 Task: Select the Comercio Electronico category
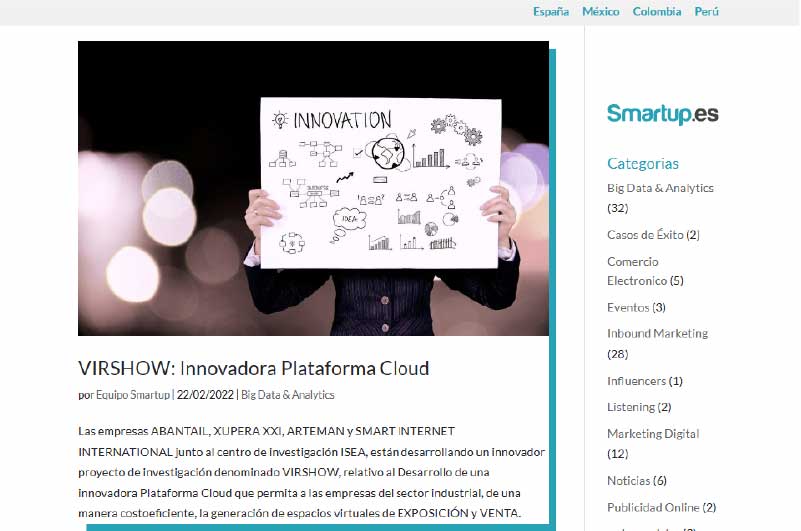click(637, 271)
